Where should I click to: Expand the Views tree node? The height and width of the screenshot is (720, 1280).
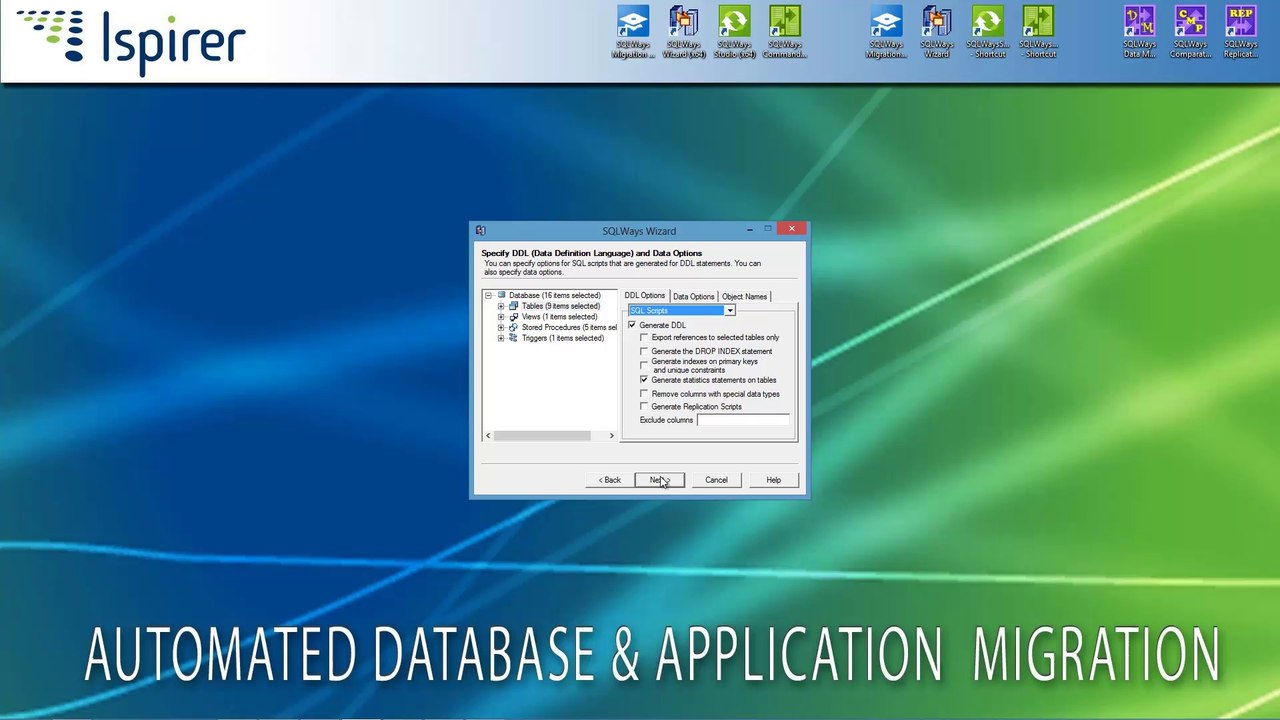(501, 317)
